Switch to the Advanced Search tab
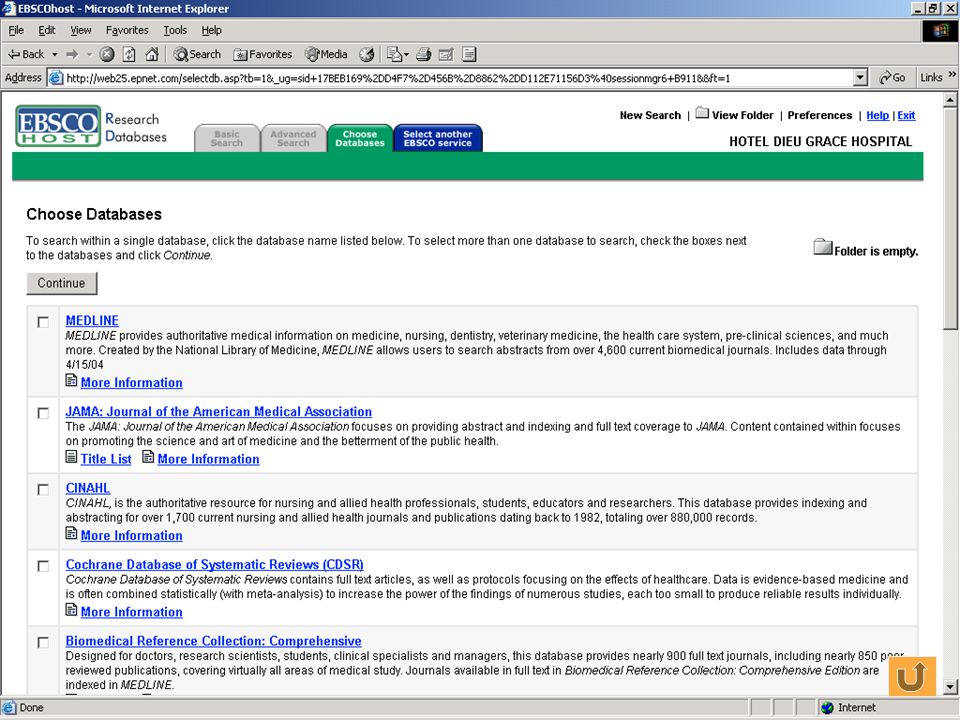Image resolution: width=960 pixels, height=720 pixels. (x=293, y=138)
